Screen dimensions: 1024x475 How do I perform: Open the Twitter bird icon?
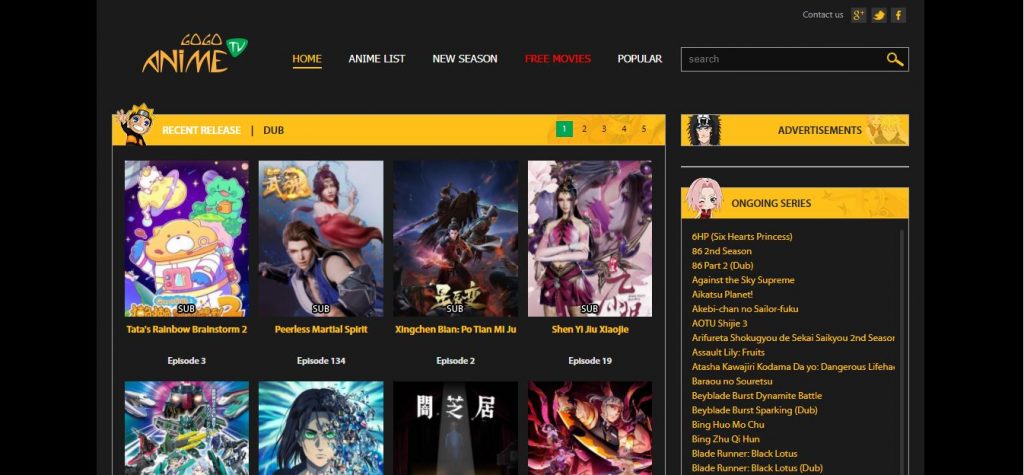point(879,15)
